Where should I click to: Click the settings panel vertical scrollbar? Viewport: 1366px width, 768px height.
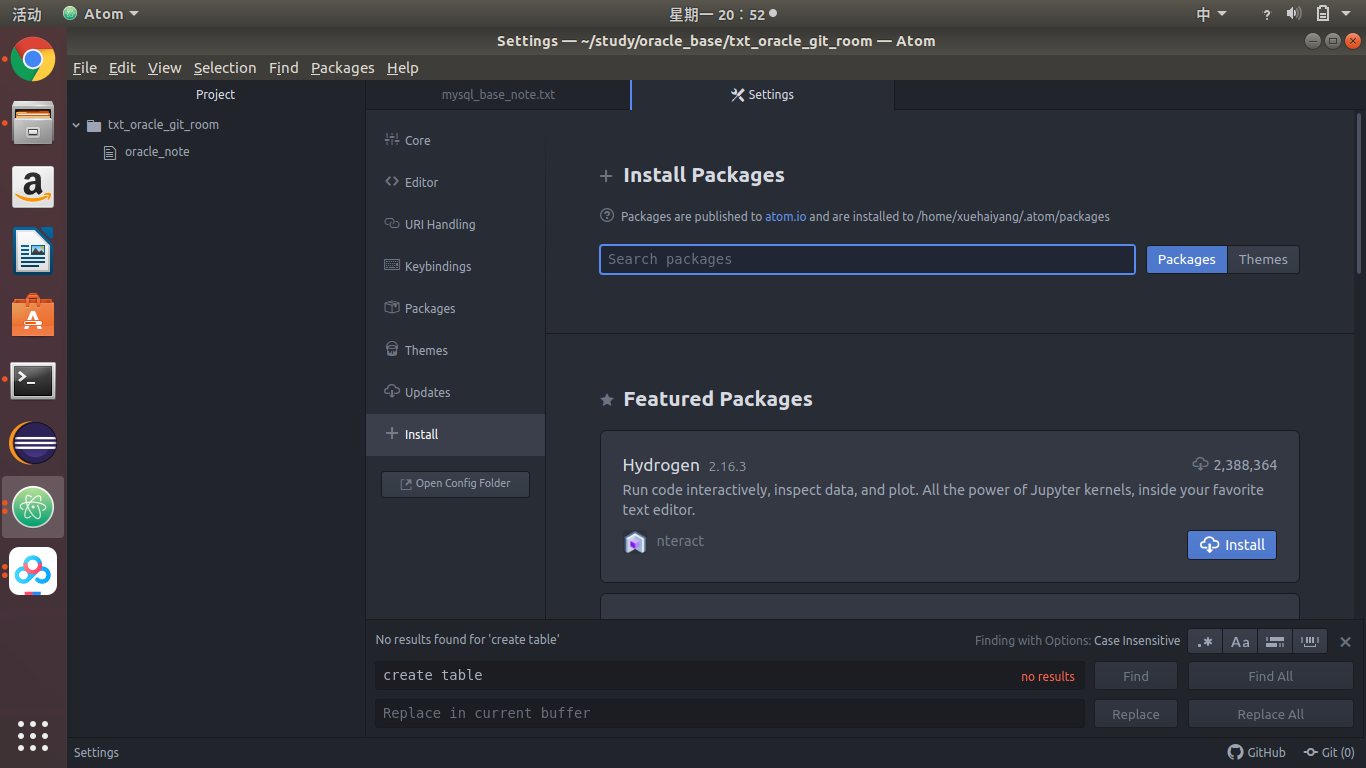(x=1360, y=195)
